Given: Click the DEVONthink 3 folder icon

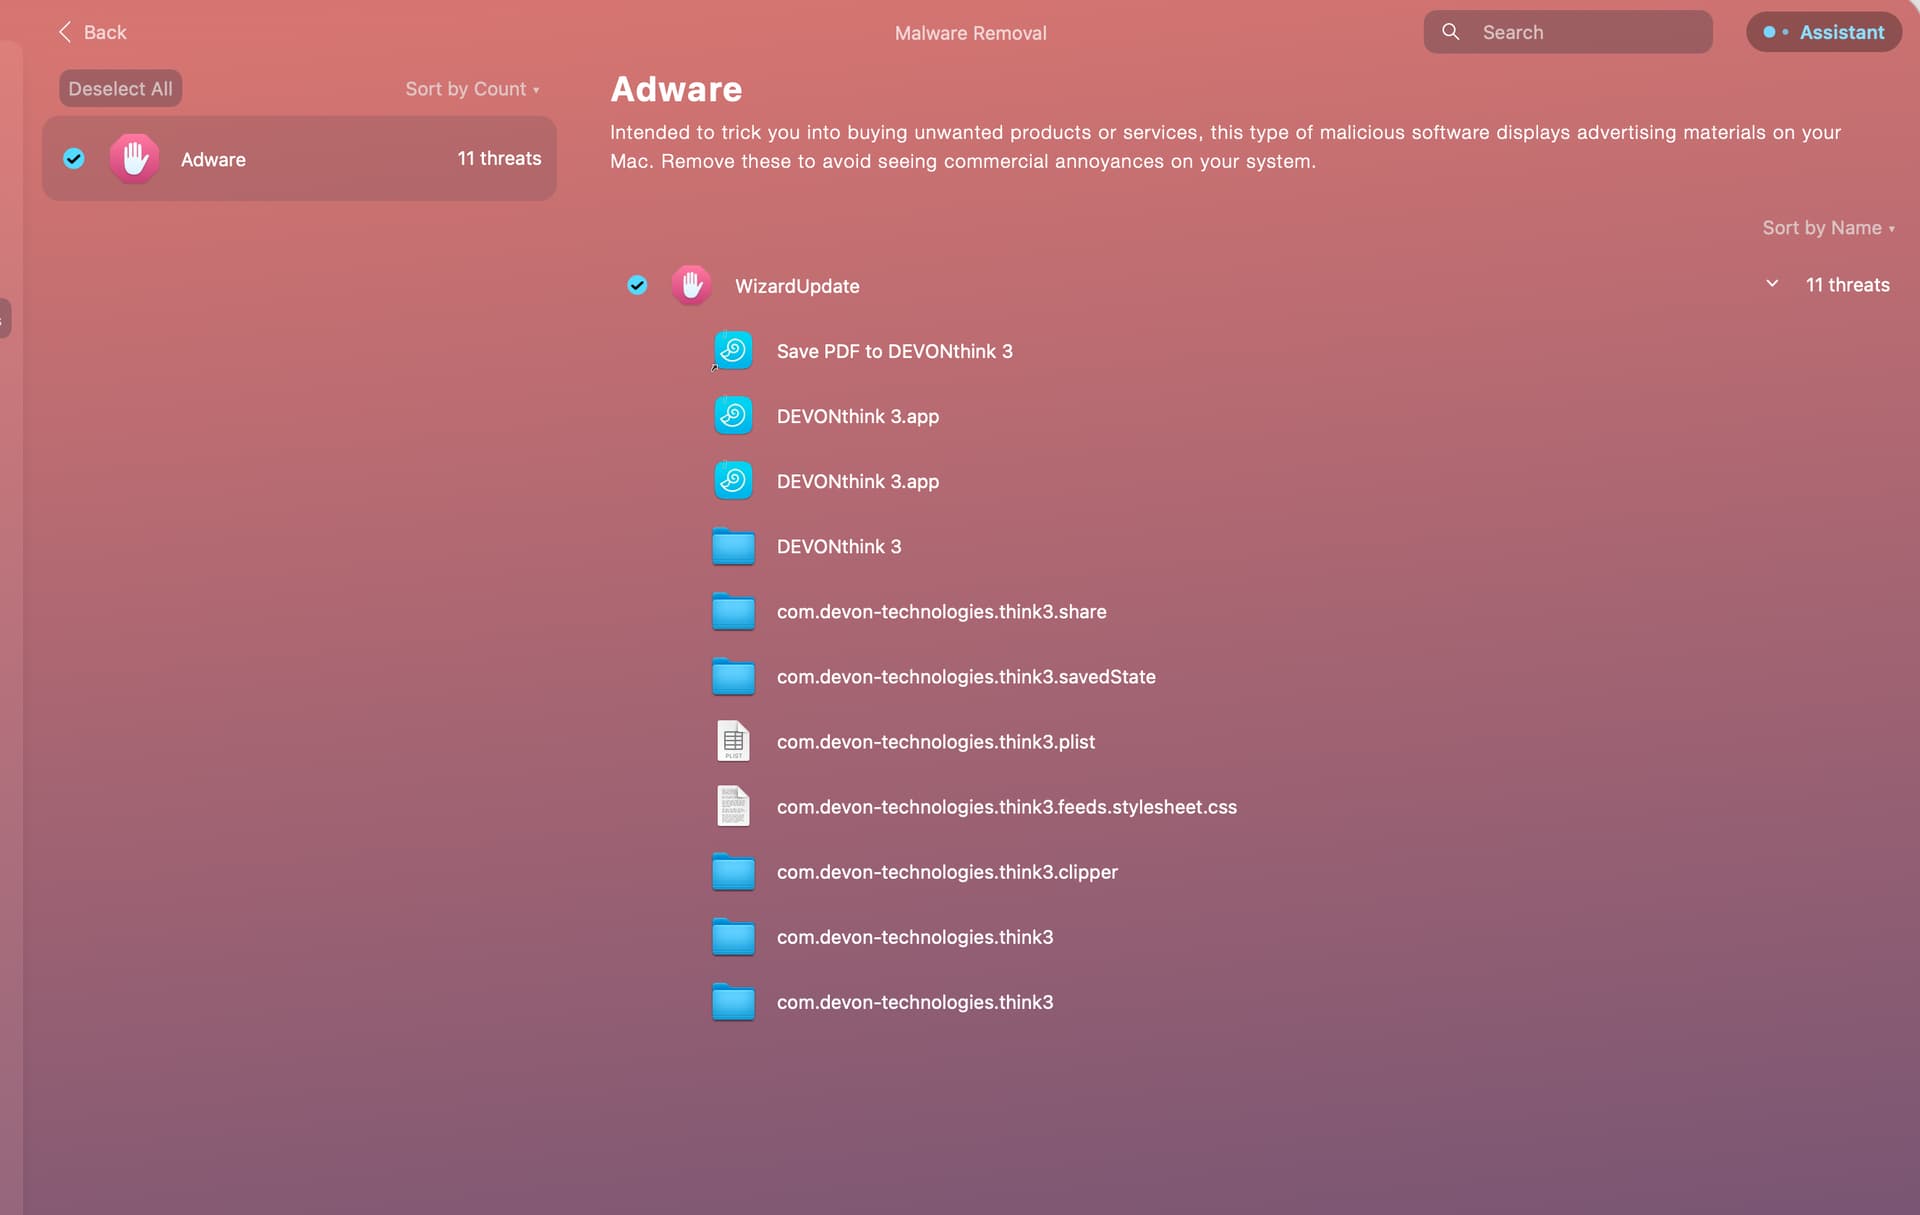Looking at the screenshot, I should (x=733, y=546).
